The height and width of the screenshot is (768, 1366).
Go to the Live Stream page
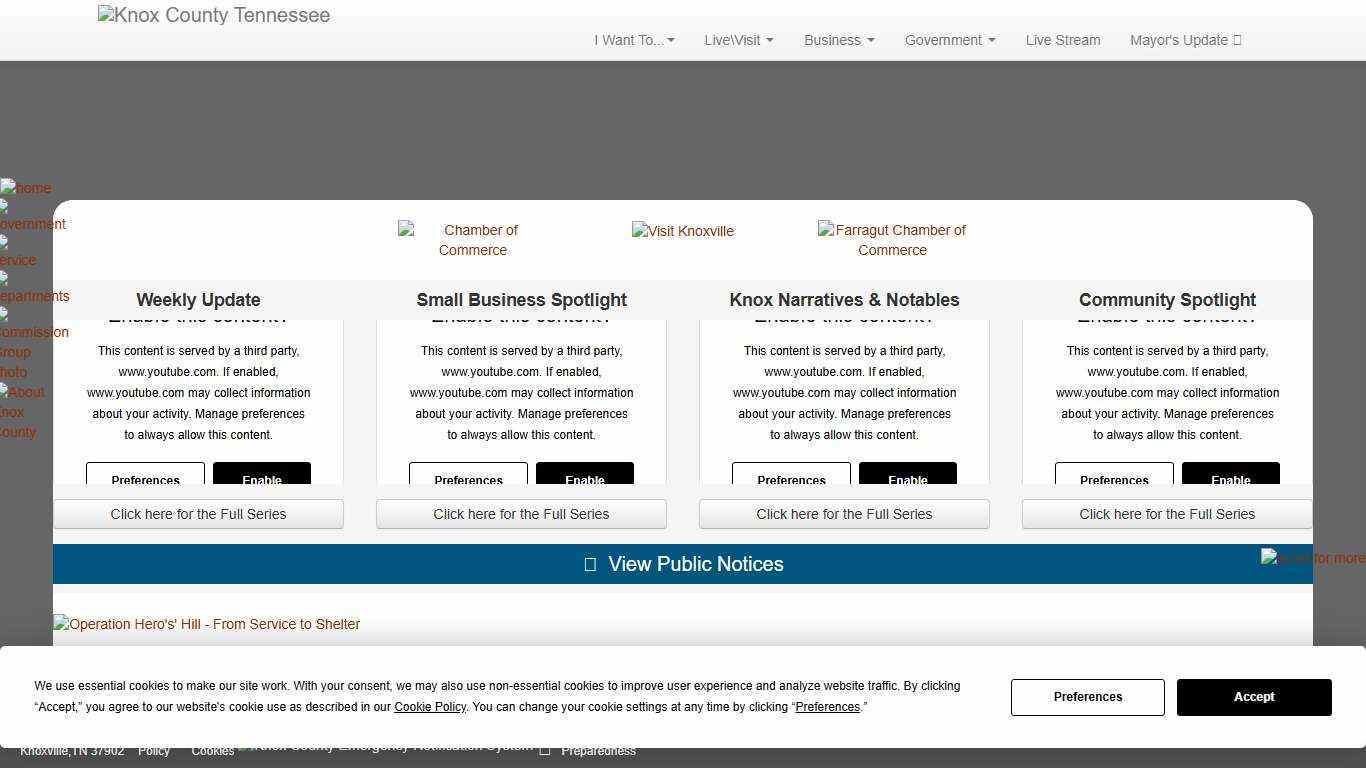tap(1062, 40)
